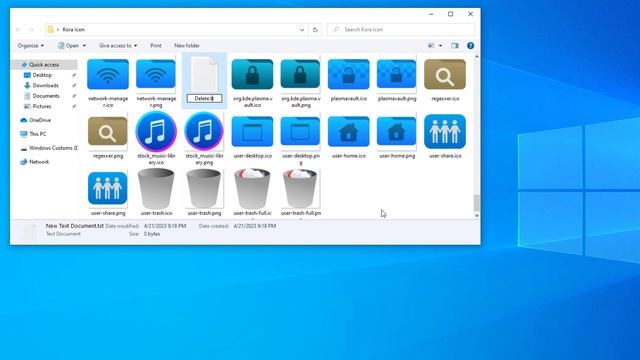This screenshot has height=360, width=640.
Task: Select the regexxer.ico search icon
Action: point(445,74)
